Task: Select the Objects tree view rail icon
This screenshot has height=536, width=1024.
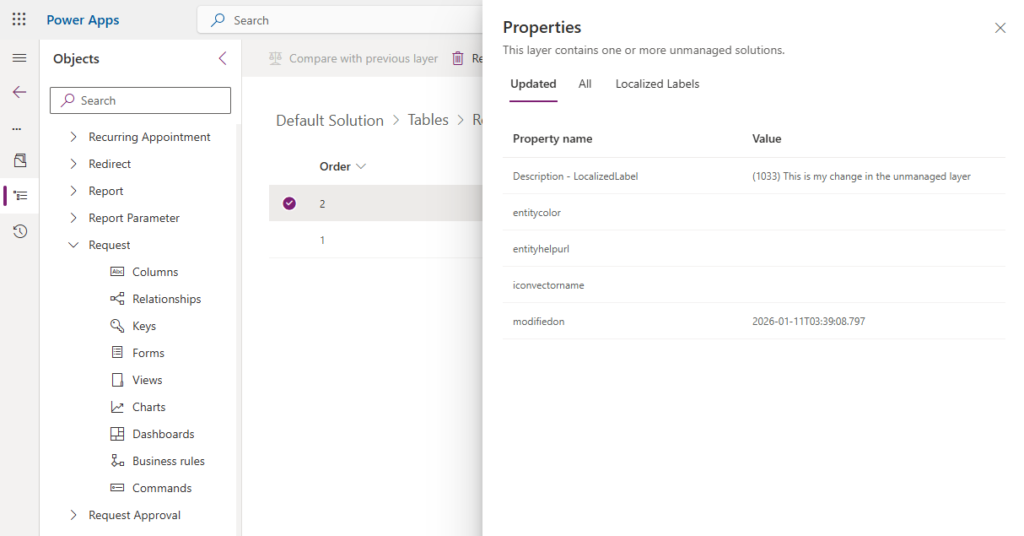Action: pos(19,195)
